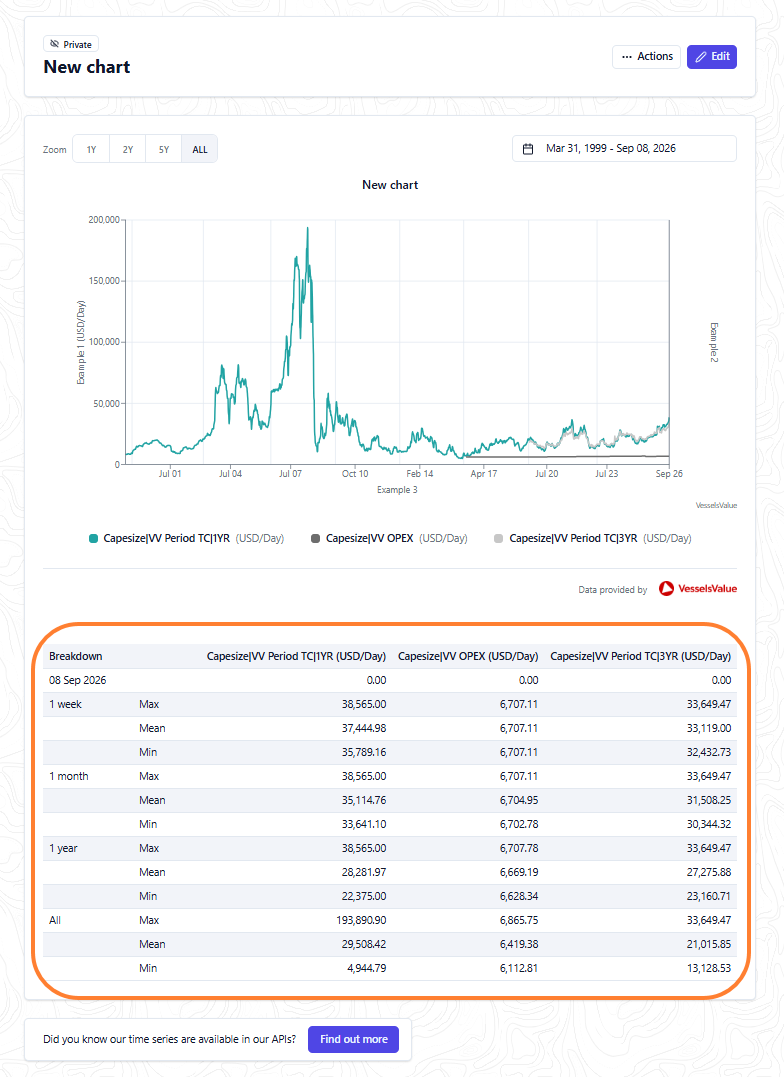This screenshot has width=784, height=1077.
Task: Click the VesselsValue red logo icon
Action: 666,589
